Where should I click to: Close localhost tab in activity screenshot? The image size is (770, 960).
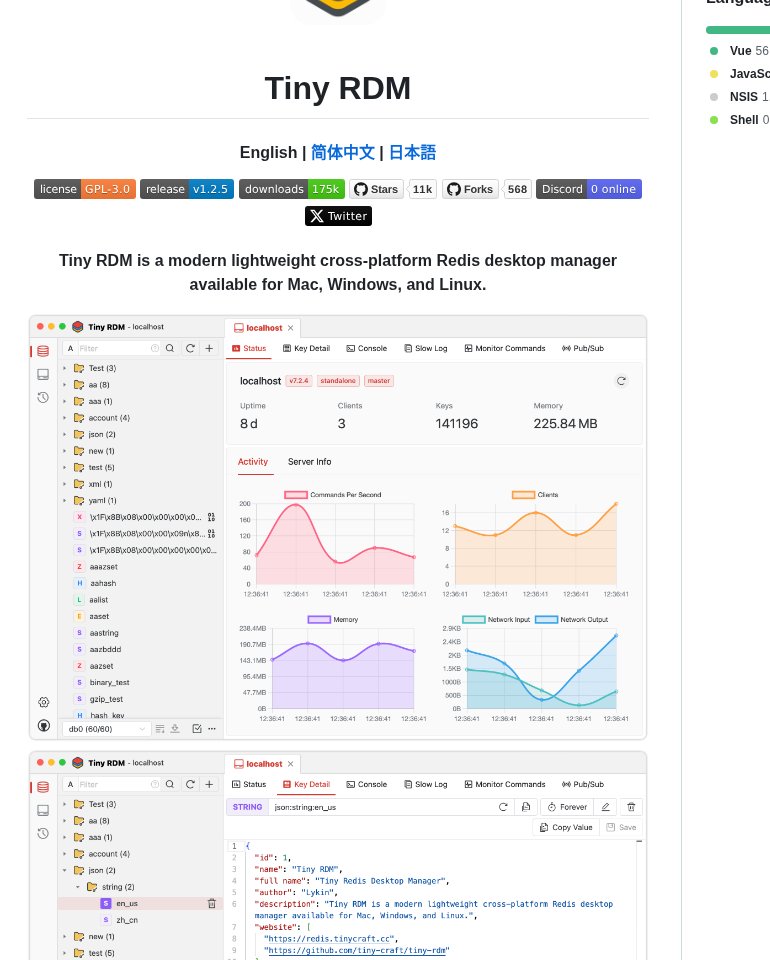point(291,328)
